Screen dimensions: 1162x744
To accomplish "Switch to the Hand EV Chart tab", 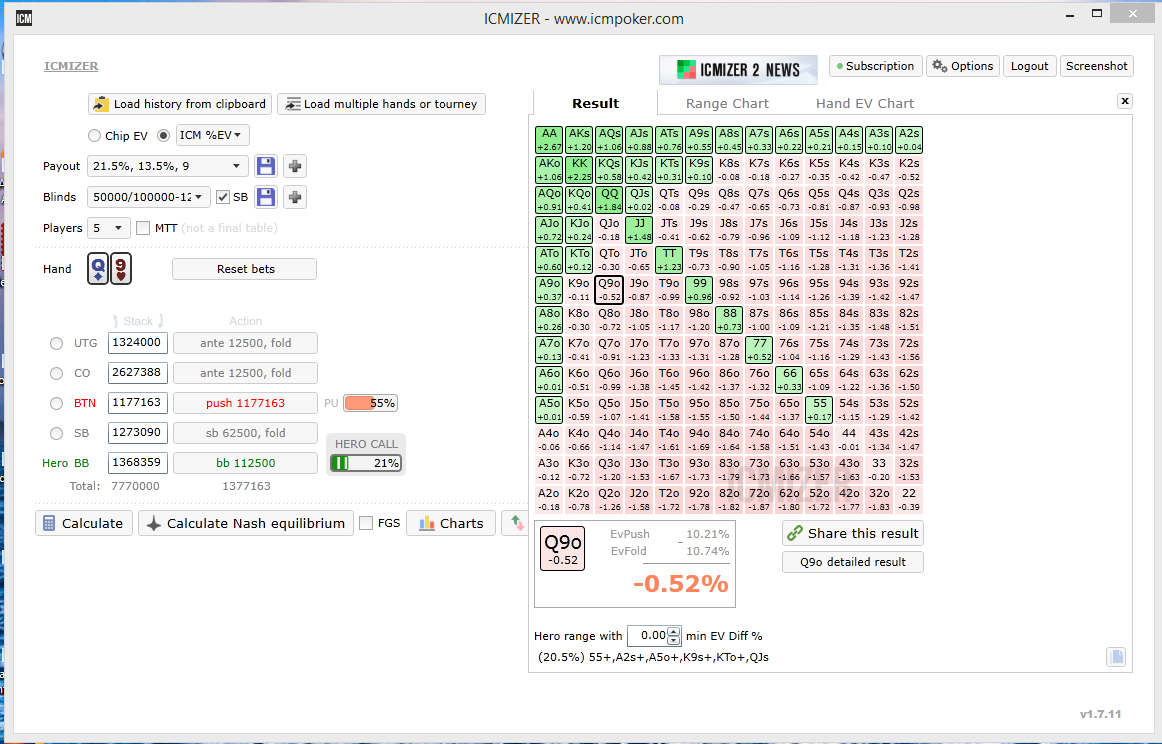I will point(865,104).
